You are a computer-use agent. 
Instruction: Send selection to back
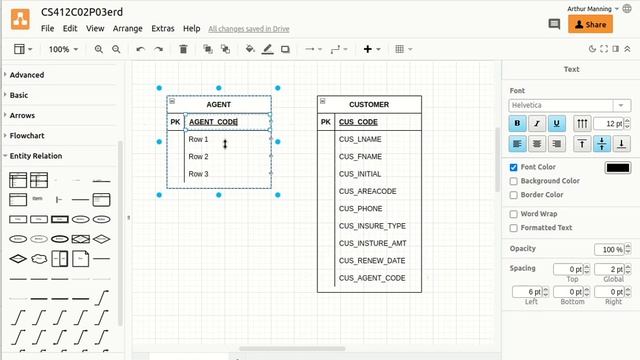225,49
